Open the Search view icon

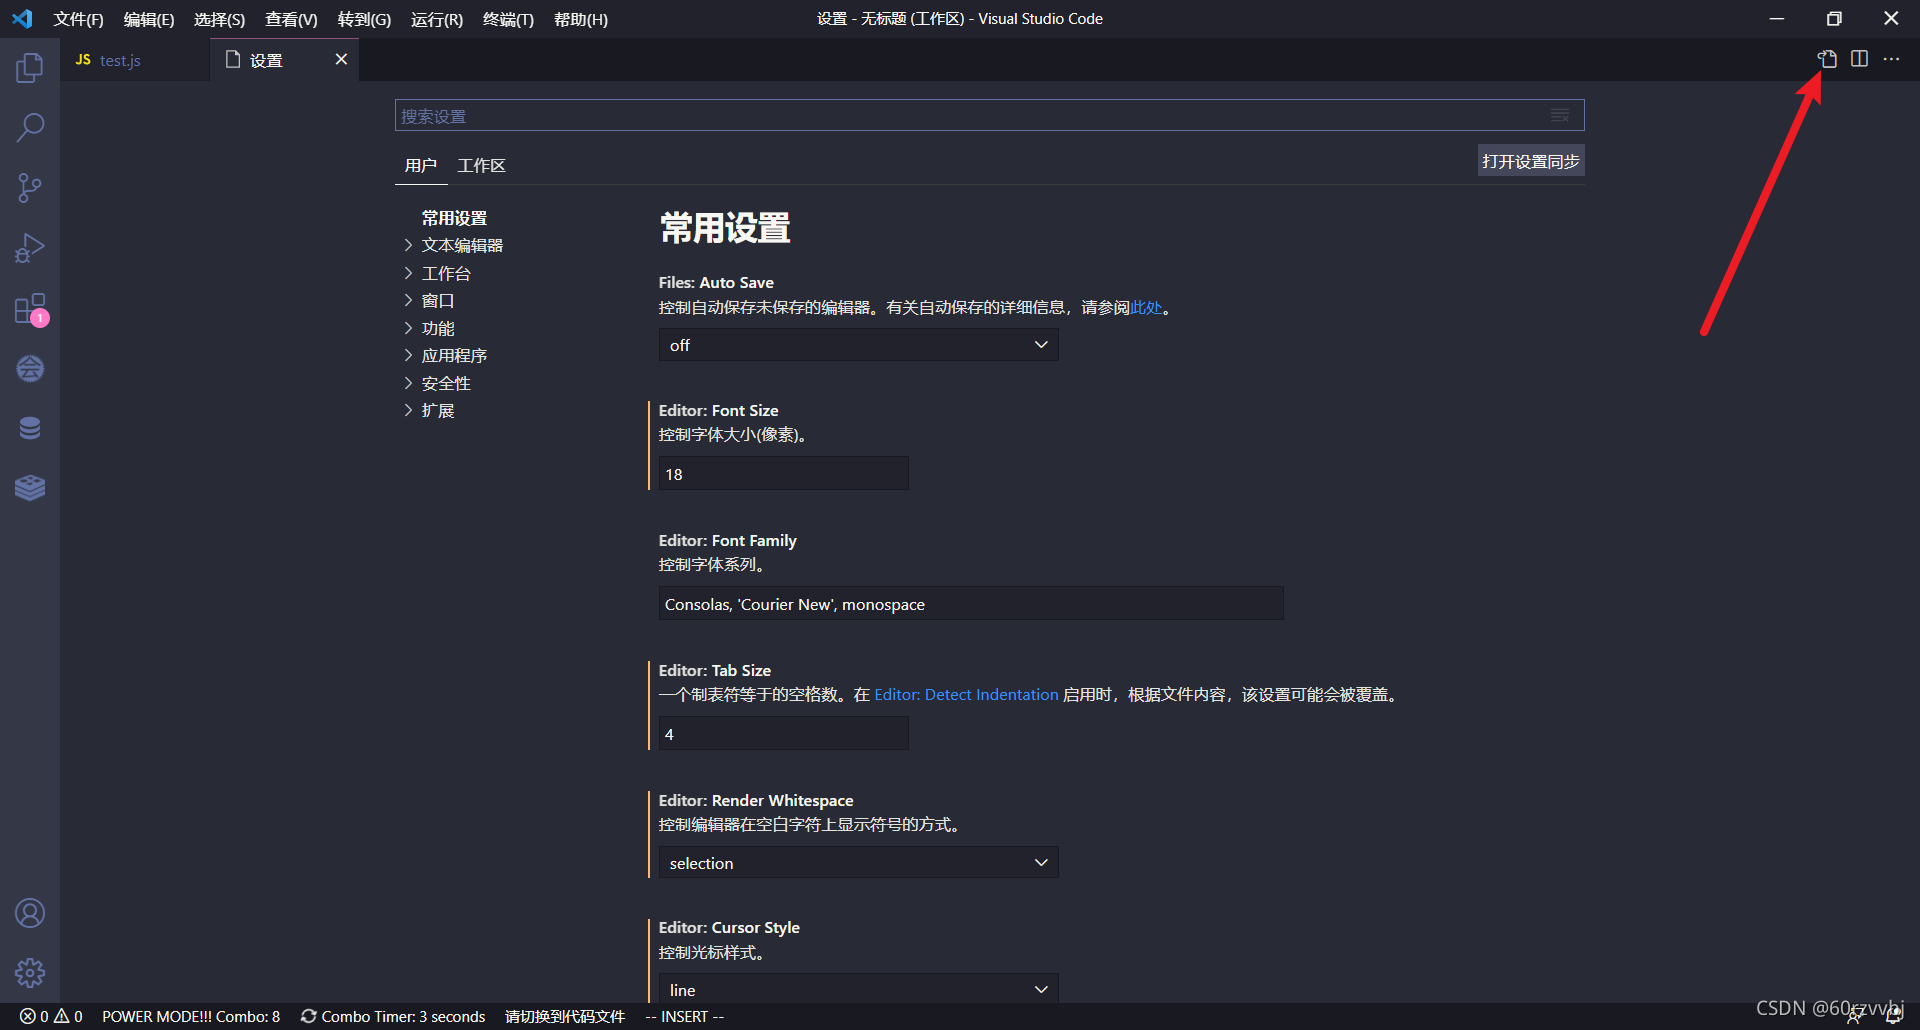(x=30, y=127)
